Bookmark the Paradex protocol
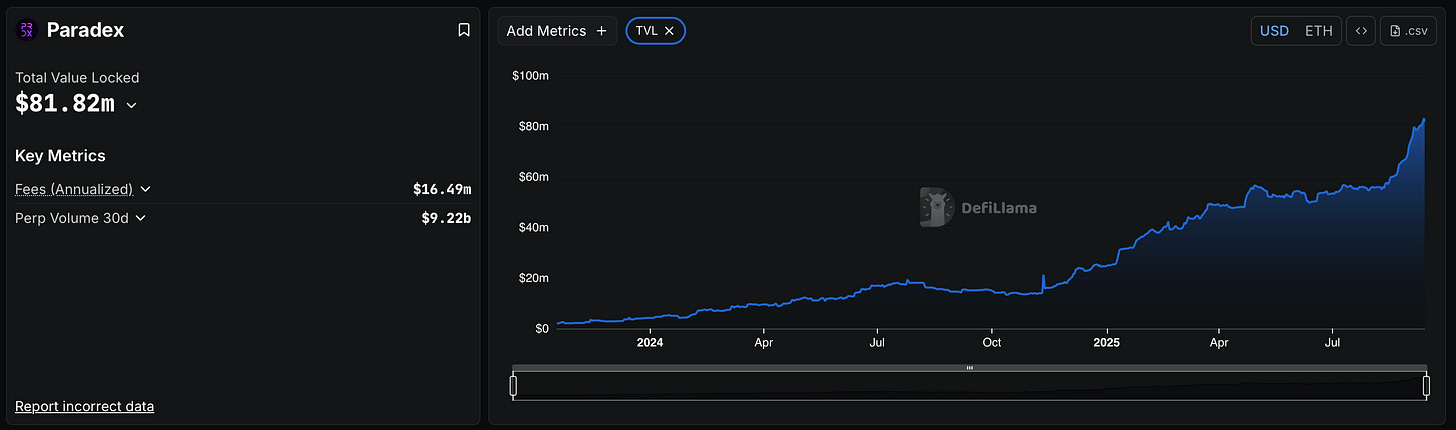The height and width of the screenshot is (430, 1456). [x=464, y=30]
